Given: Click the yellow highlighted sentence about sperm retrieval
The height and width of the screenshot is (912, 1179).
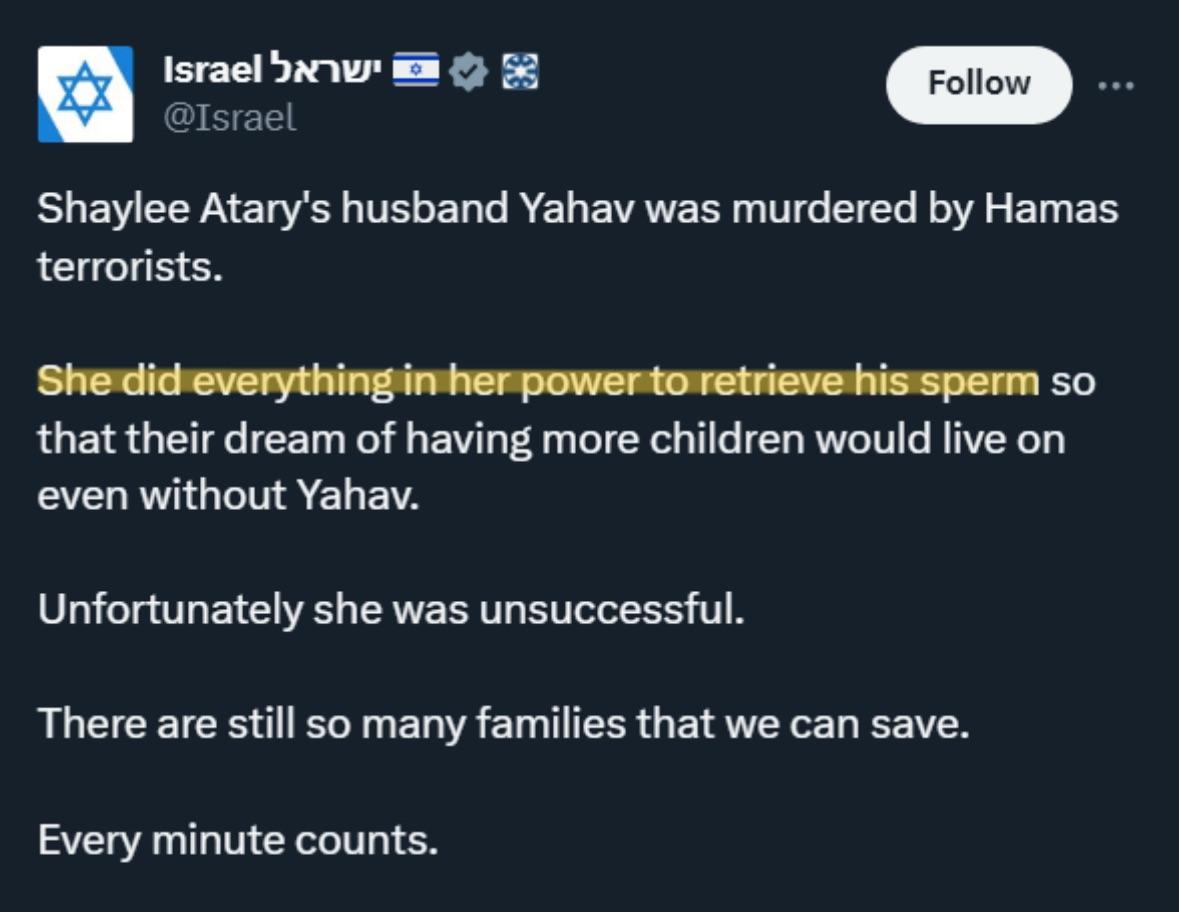Looking at the screenshot, I should tap(538, 382).
